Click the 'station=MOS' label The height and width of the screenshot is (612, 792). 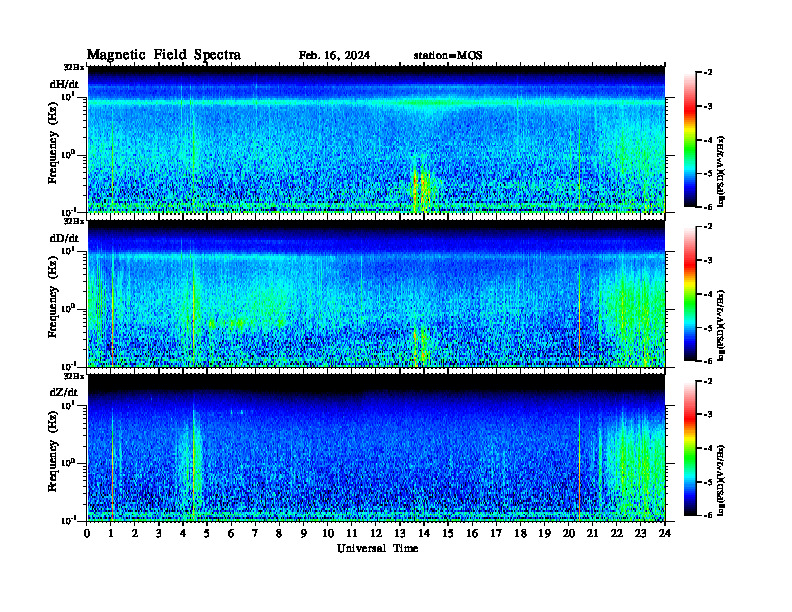[x=448, y=56]
